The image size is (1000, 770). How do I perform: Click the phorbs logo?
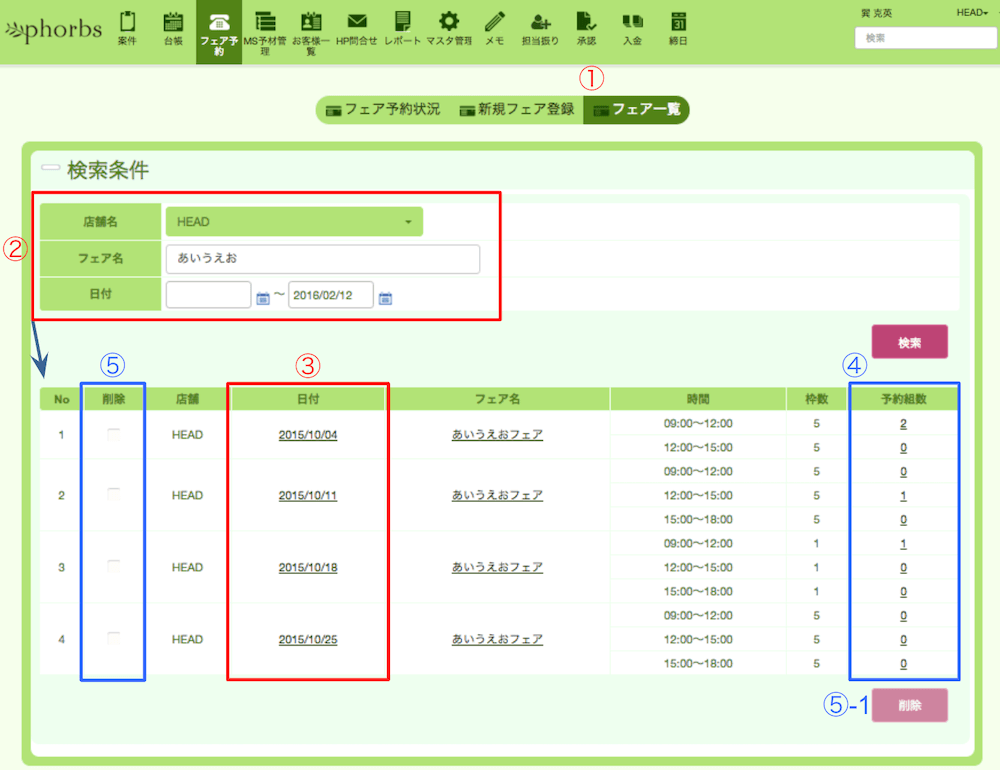[54, 29]
